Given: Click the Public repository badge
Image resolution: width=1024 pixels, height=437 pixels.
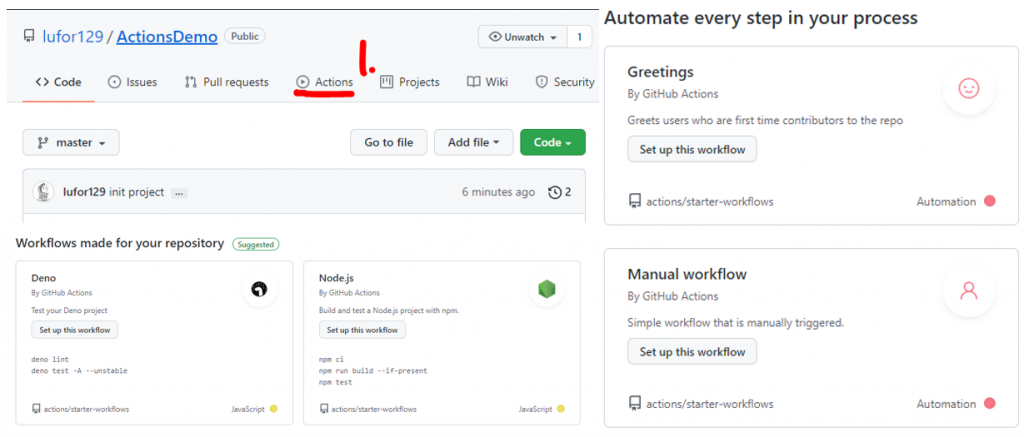Looking at the screenshot, I should (245, 36).
